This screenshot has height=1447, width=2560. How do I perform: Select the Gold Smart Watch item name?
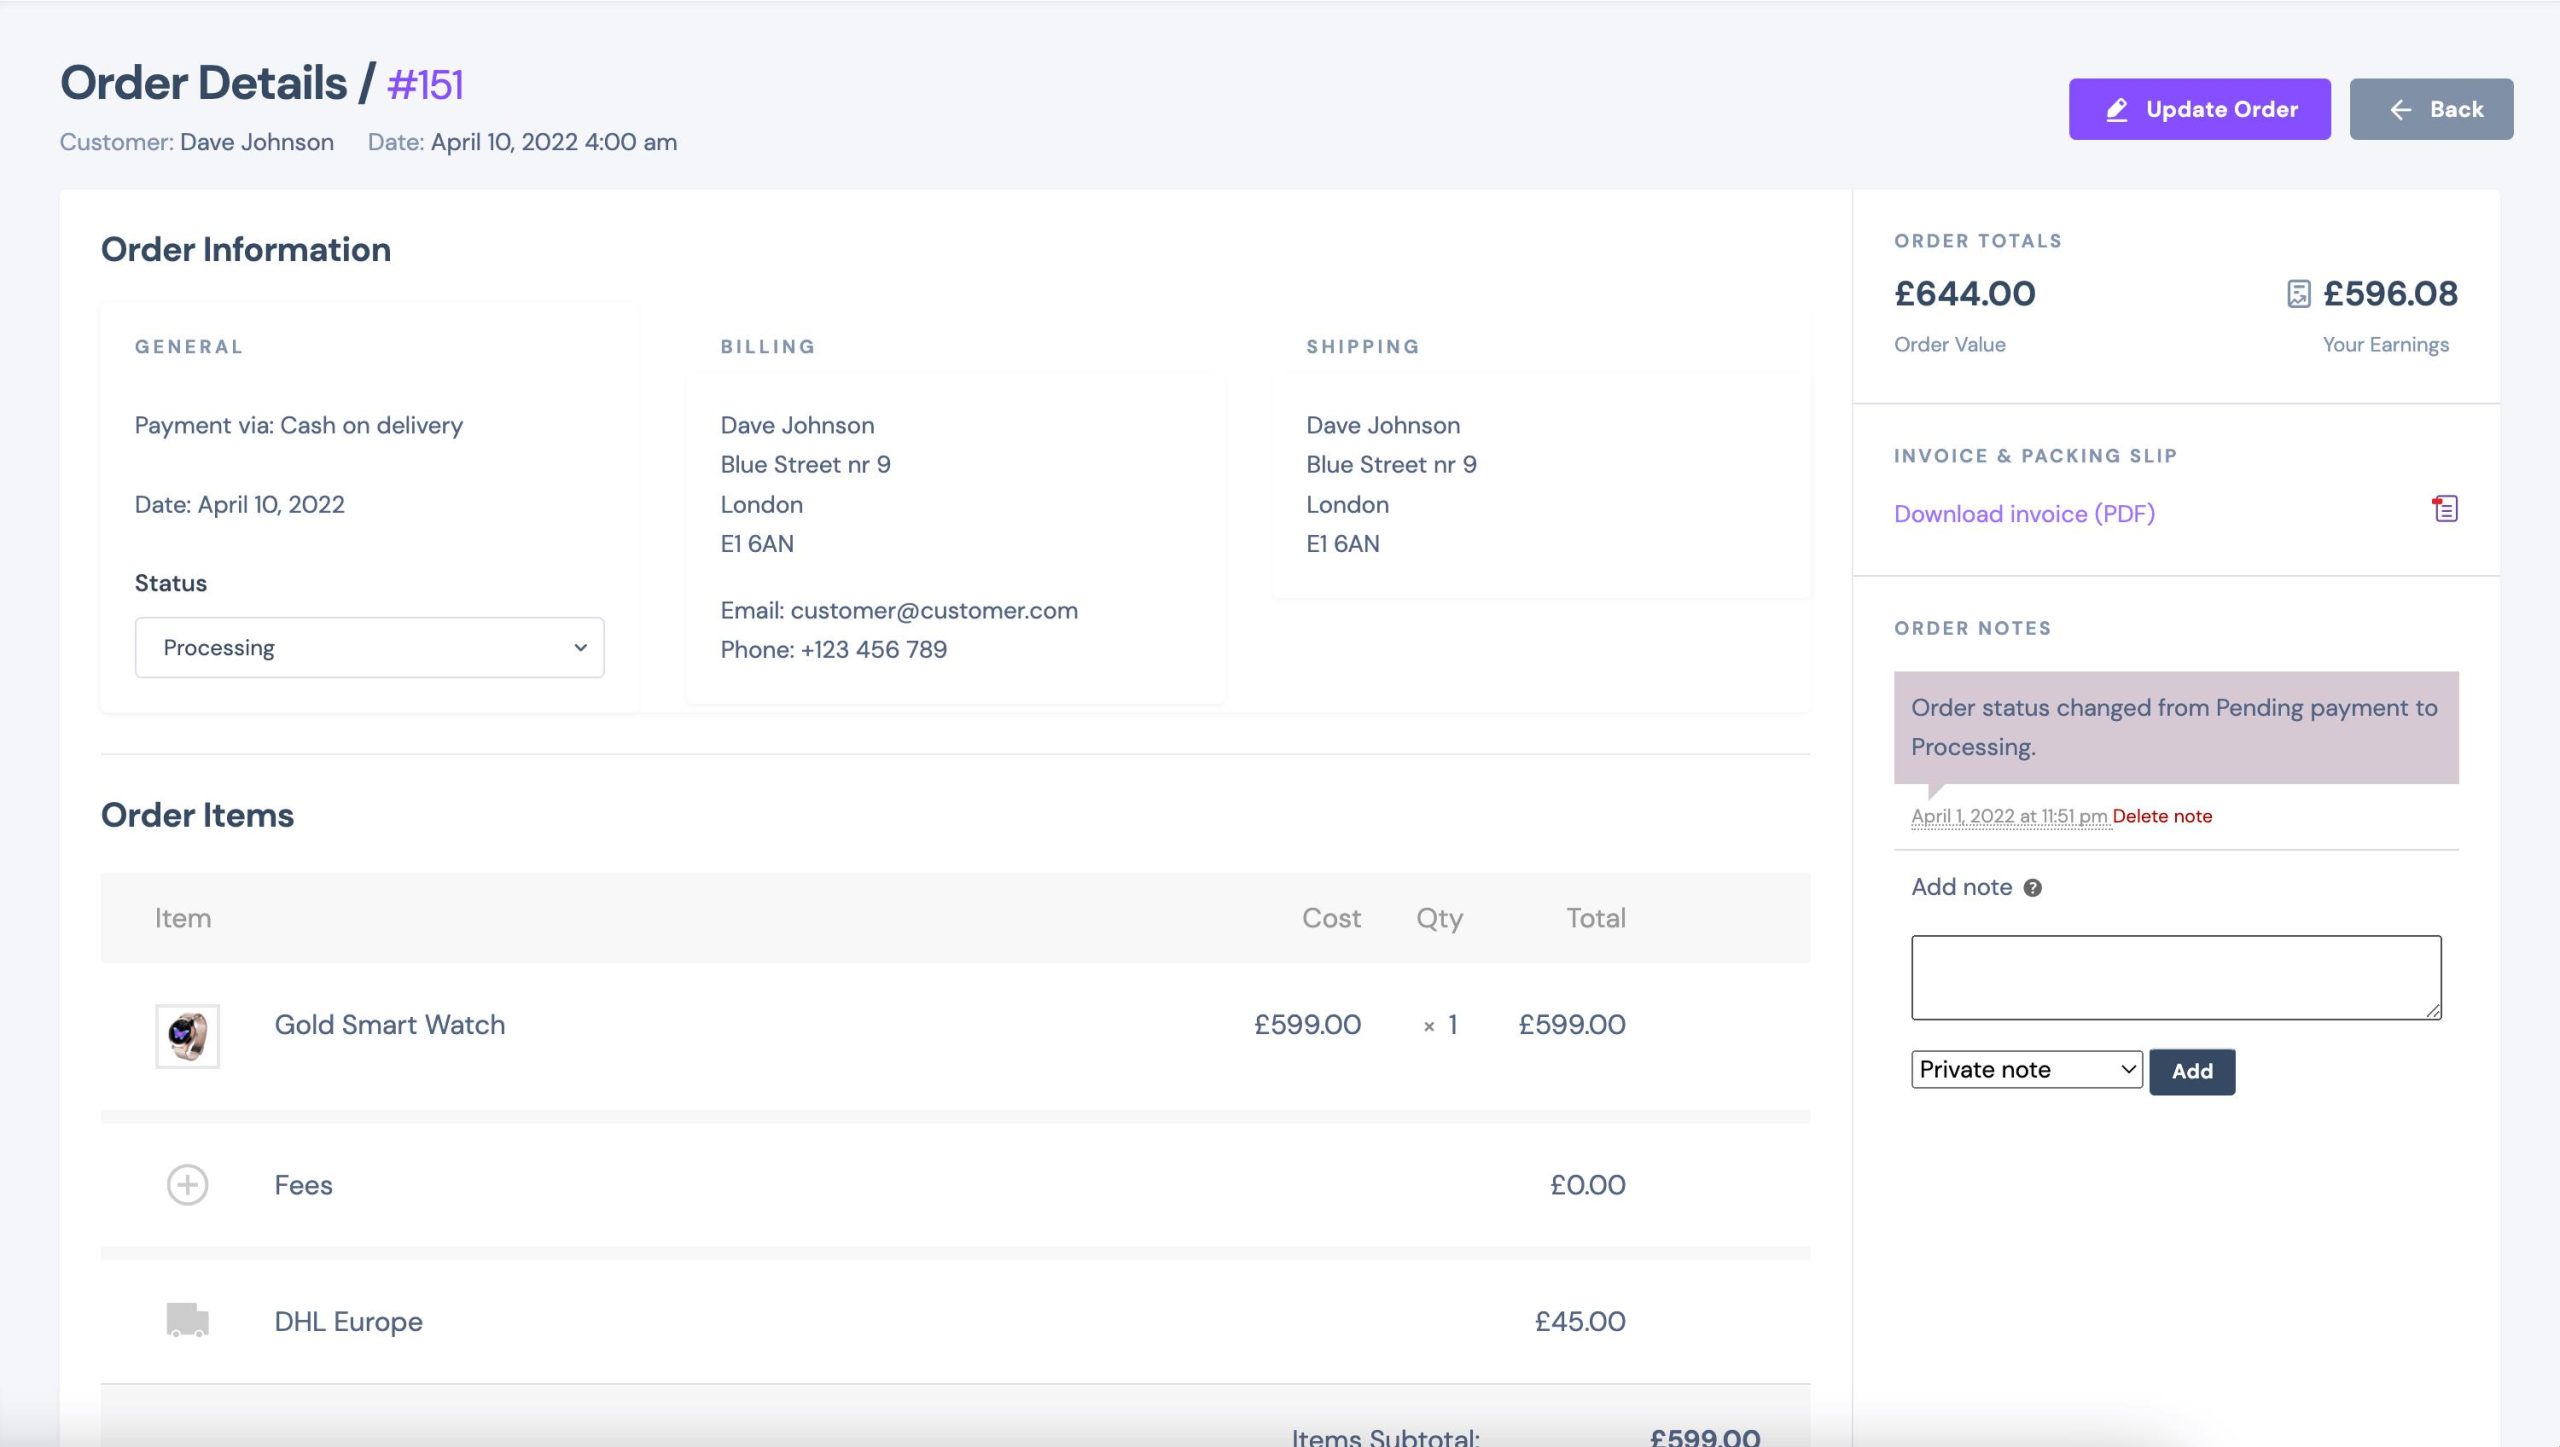click(x=390, y=1024)
